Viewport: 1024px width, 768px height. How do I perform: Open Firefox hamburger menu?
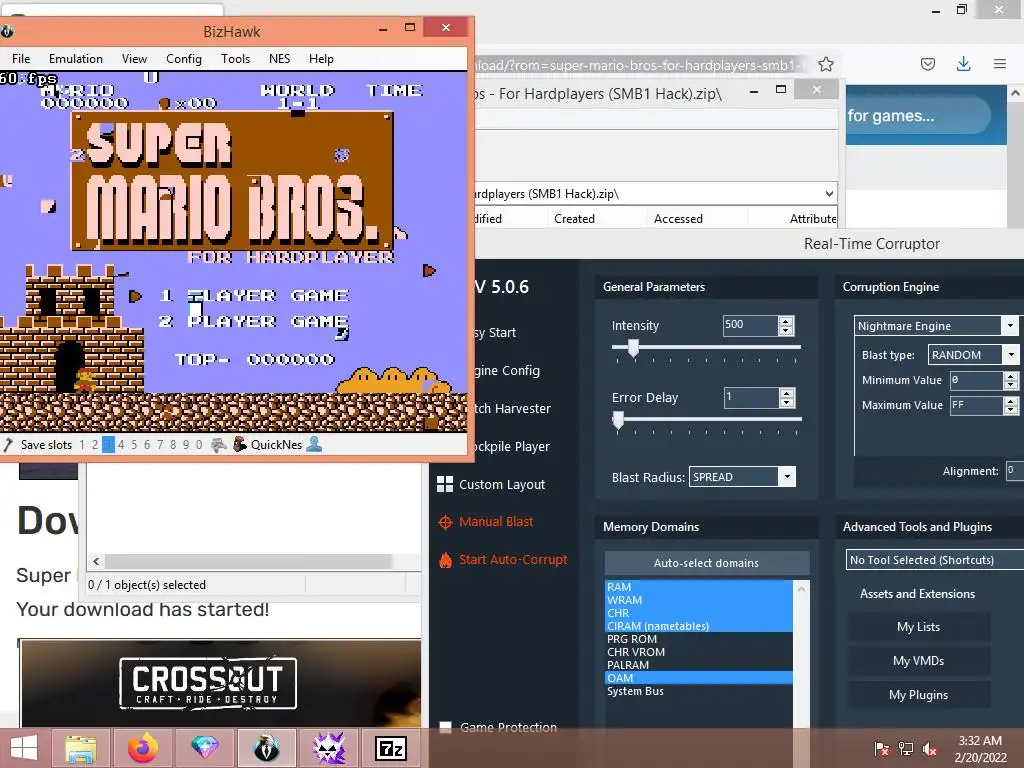tap(1000, 64)
